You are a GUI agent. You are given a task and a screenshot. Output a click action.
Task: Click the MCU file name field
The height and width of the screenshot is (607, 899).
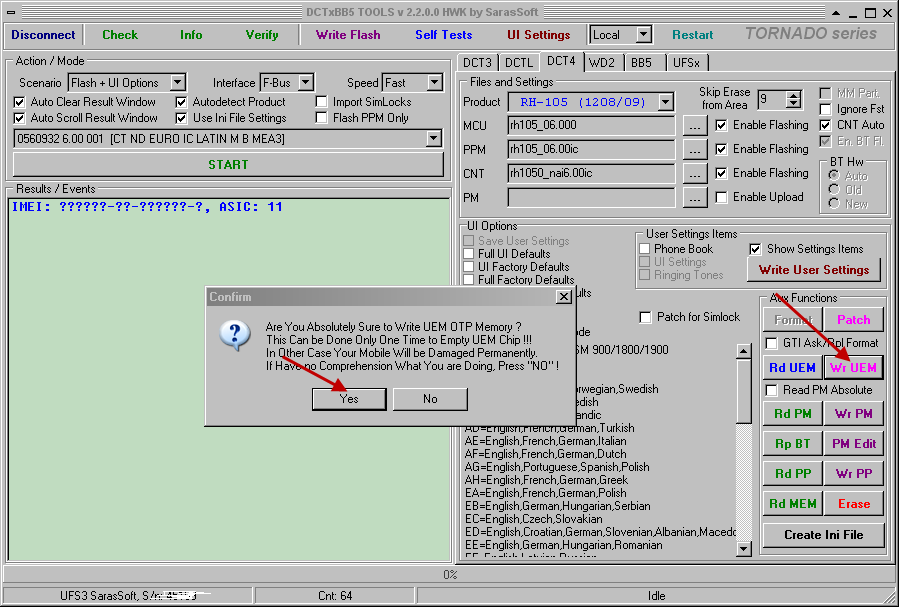591,126
